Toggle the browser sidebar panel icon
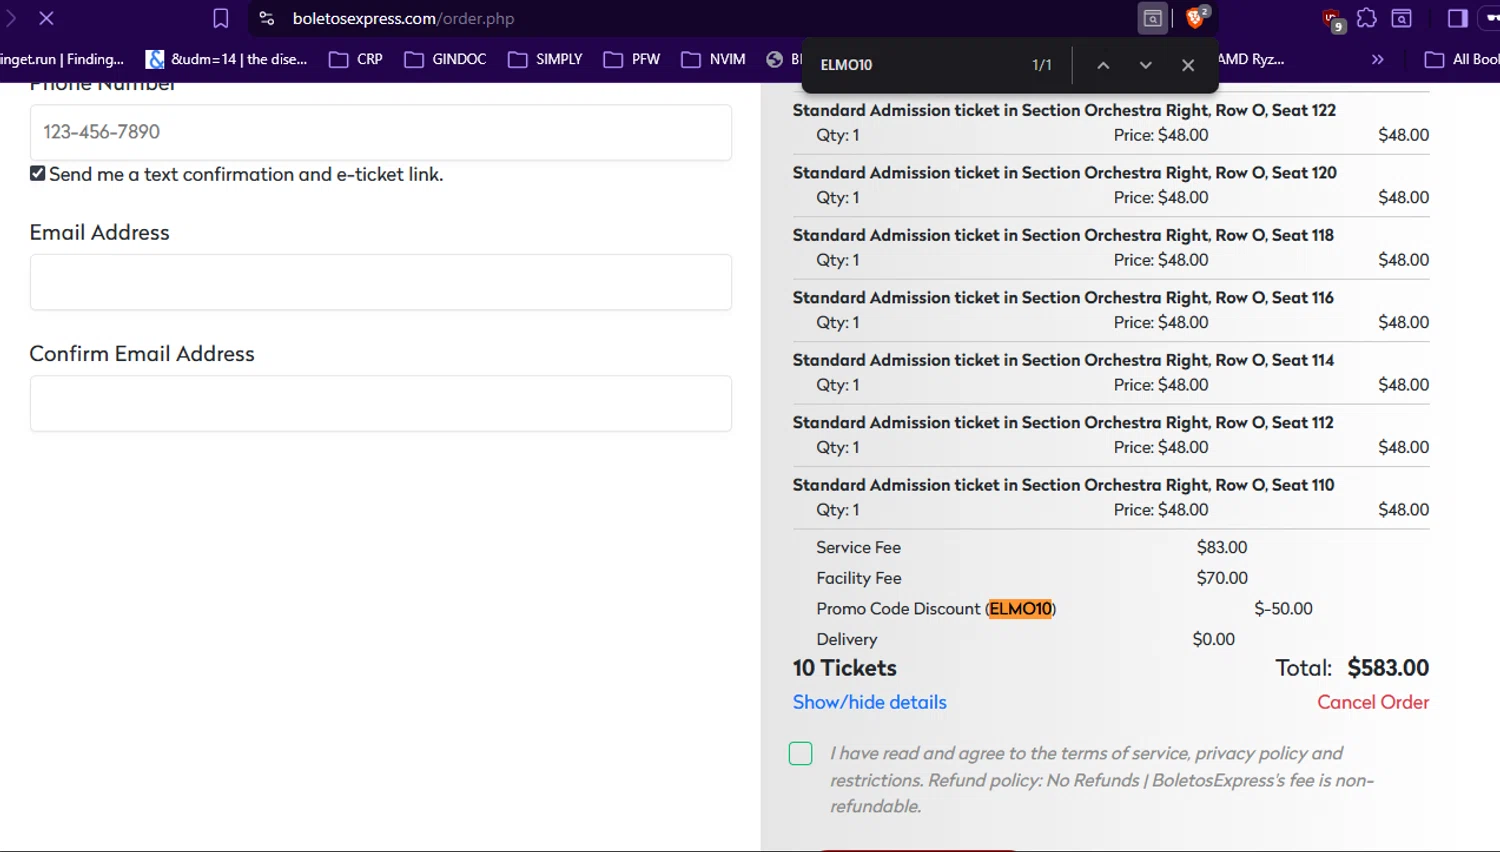 click(1458, 18)
